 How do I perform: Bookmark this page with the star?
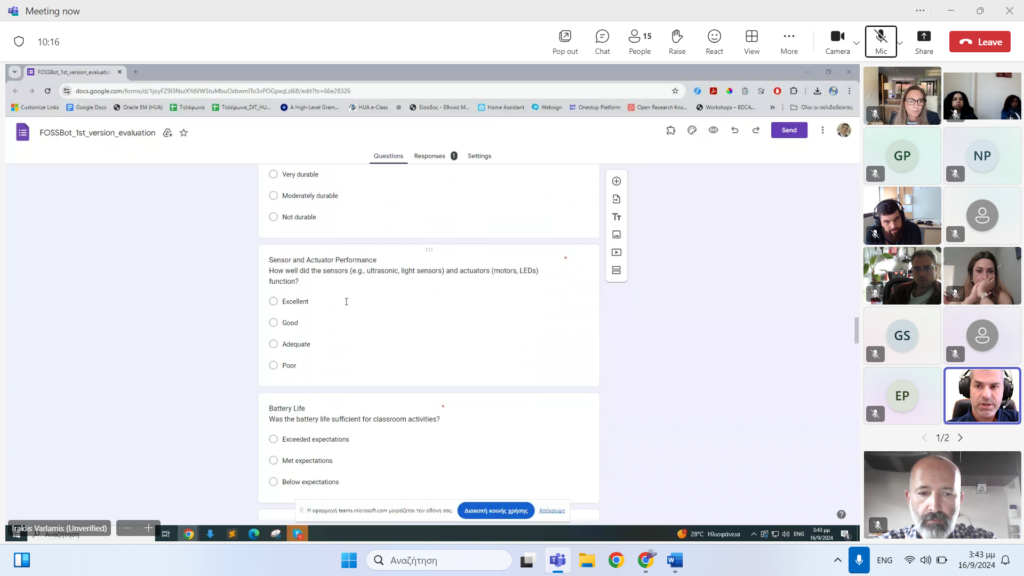point(675,91)
